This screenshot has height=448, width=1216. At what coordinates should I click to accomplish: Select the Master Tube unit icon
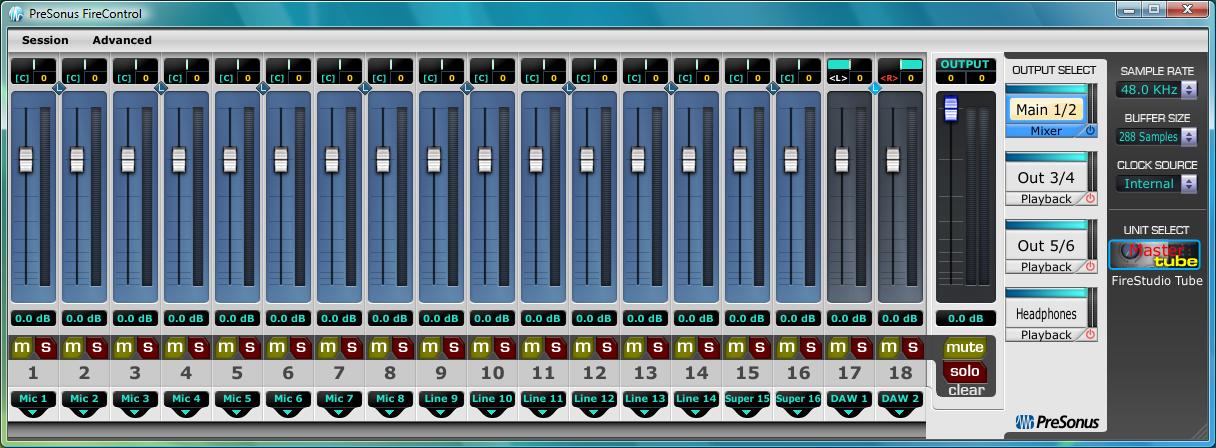coord(1156,254)
